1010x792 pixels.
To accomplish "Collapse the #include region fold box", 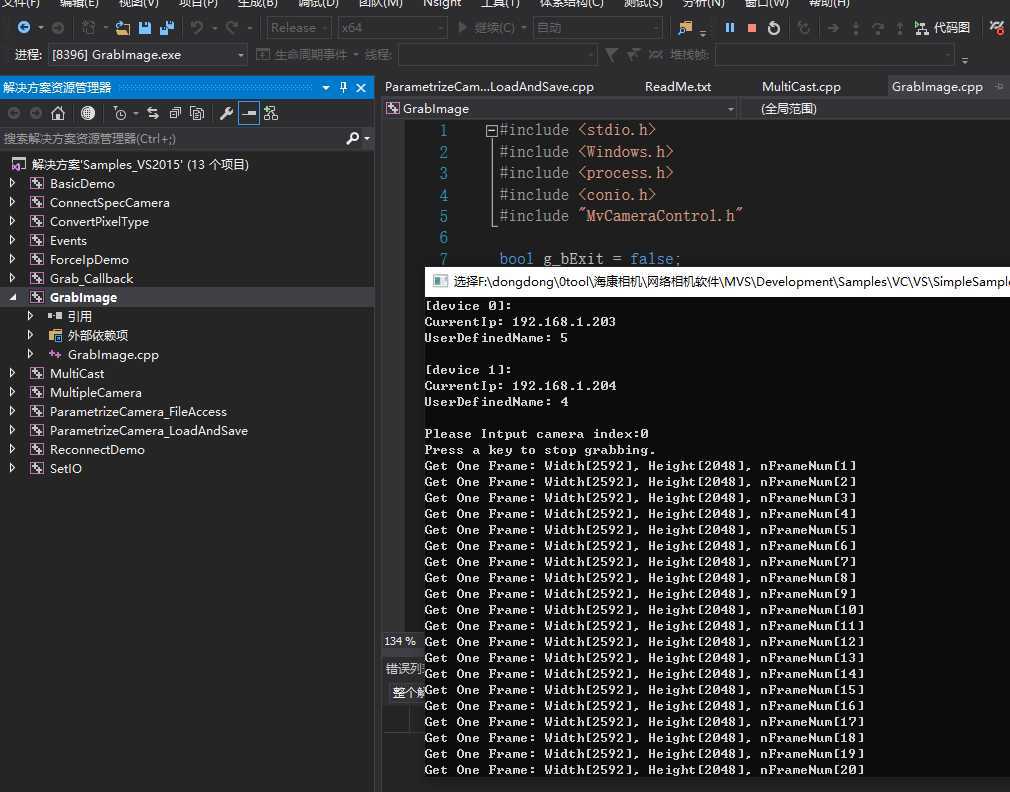I will pos(491,131).
